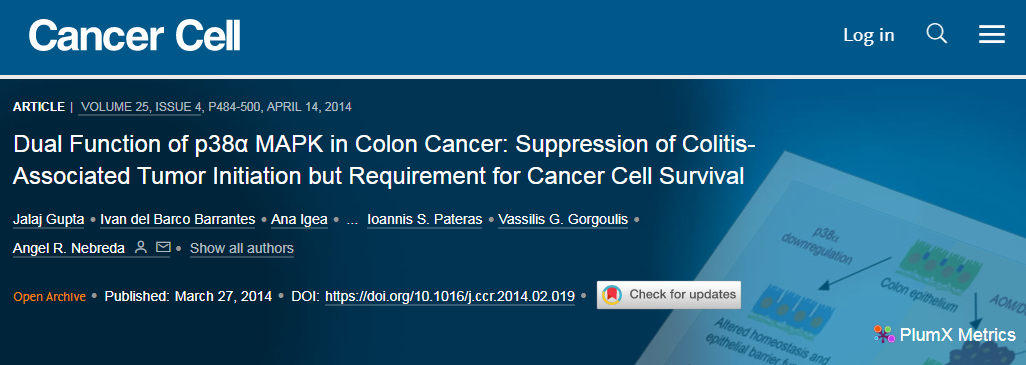Open Volume 25, Issue 4 link
This screenshot has height=365, width=1026.
coord(141,107)
